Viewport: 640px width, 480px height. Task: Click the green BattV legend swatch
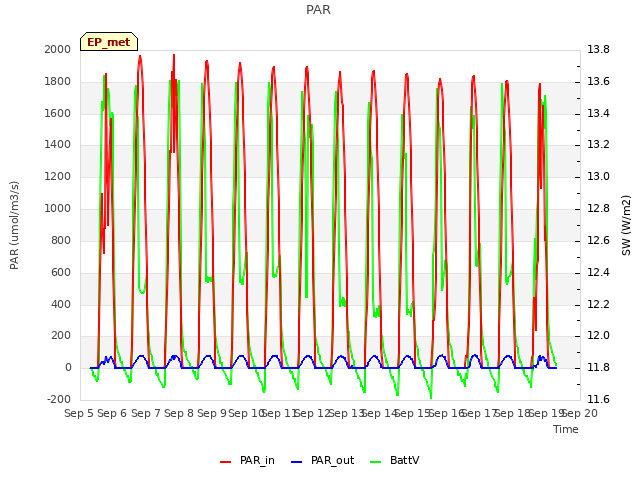point(376,462)
